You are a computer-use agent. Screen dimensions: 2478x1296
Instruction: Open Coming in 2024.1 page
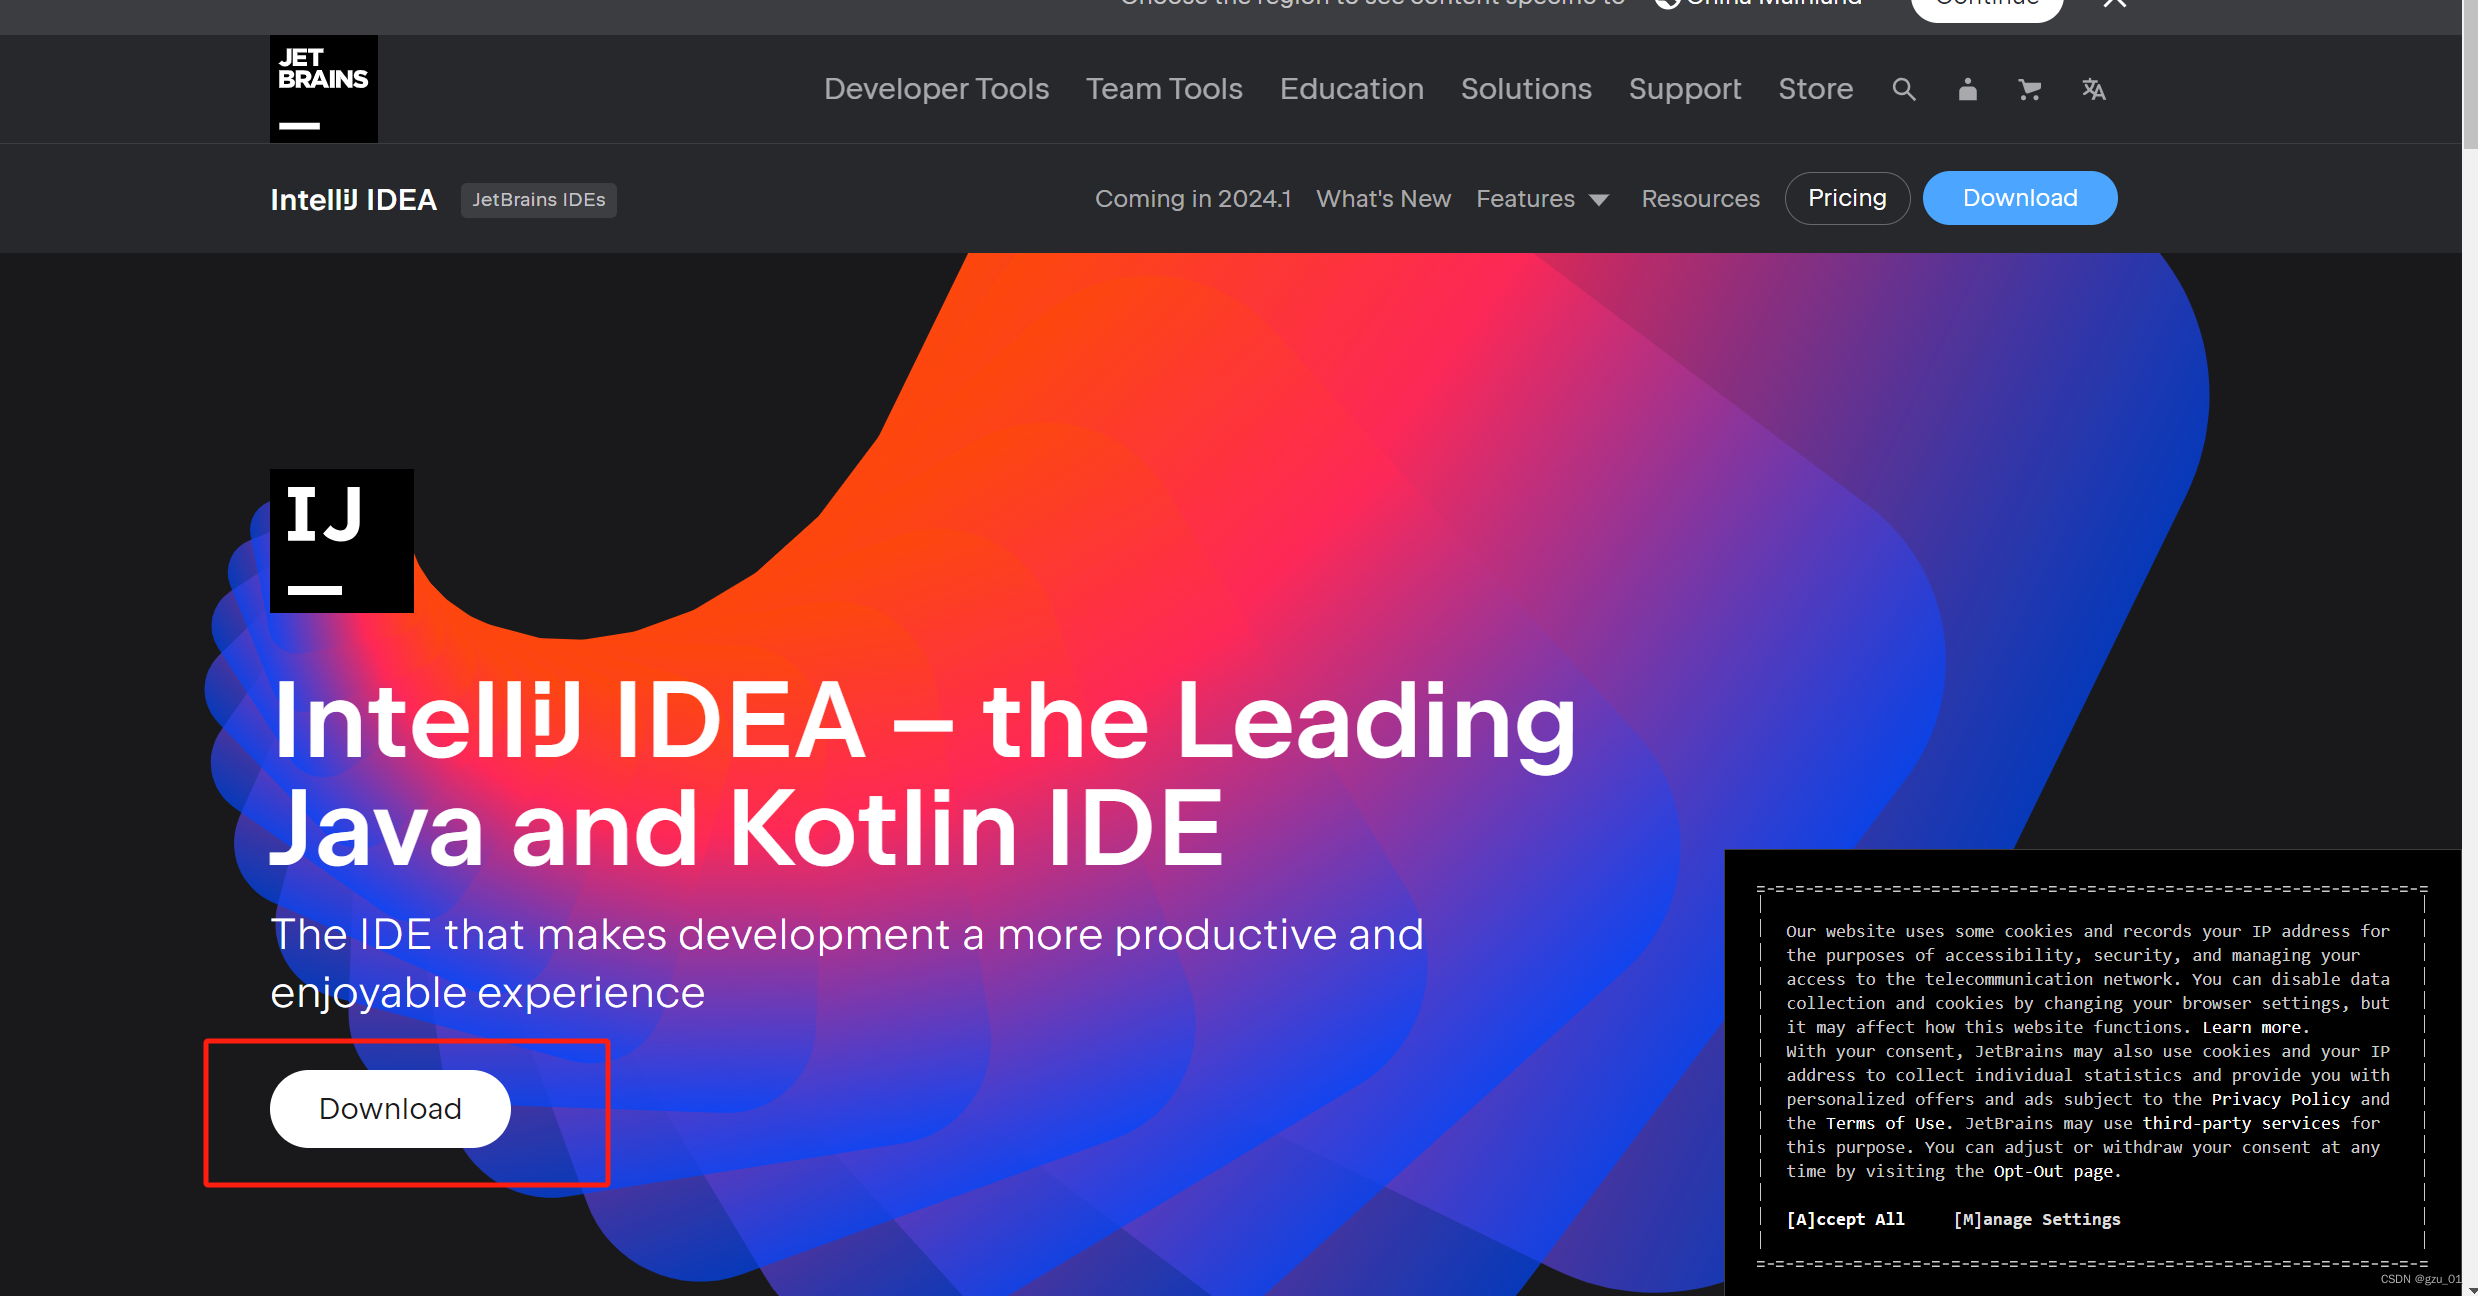(x=1193, y=199)
